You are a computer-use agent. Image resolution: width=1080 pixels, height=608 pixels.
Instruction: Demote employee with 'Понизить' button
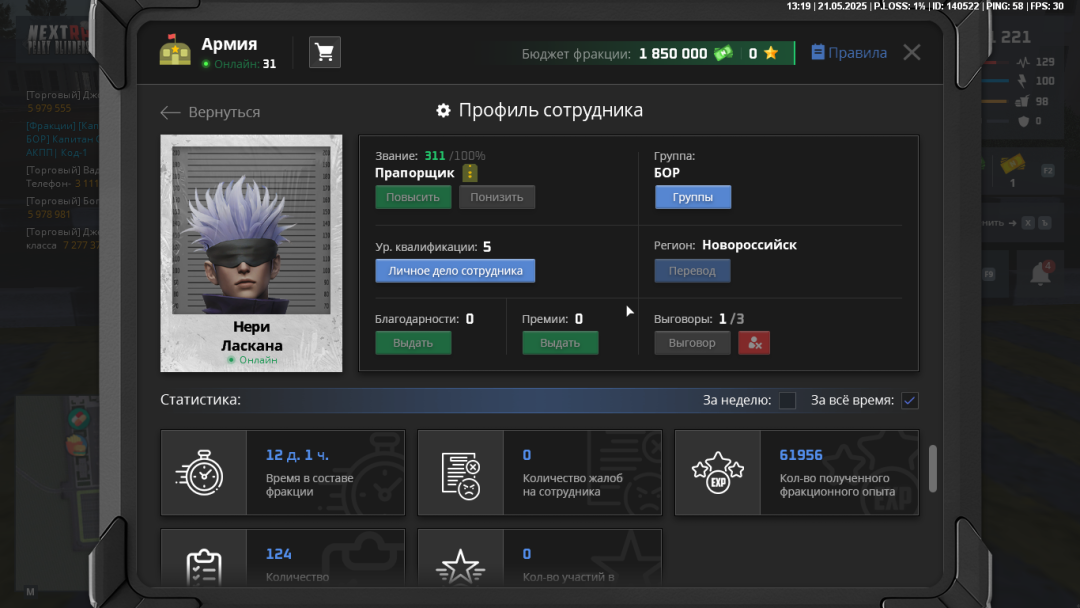(497, 197)
